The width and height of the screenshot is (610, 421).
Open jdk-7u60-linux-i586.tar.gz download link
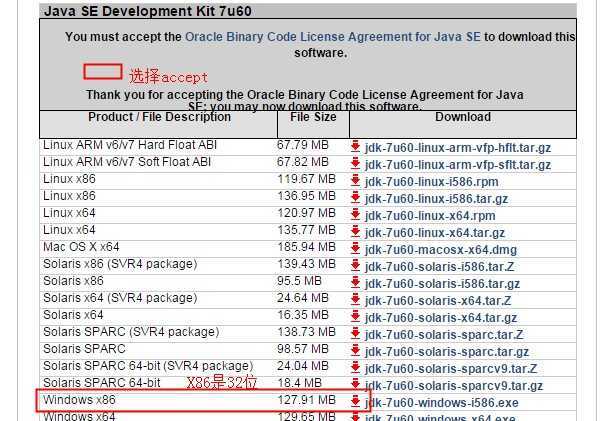click(436, 199)
